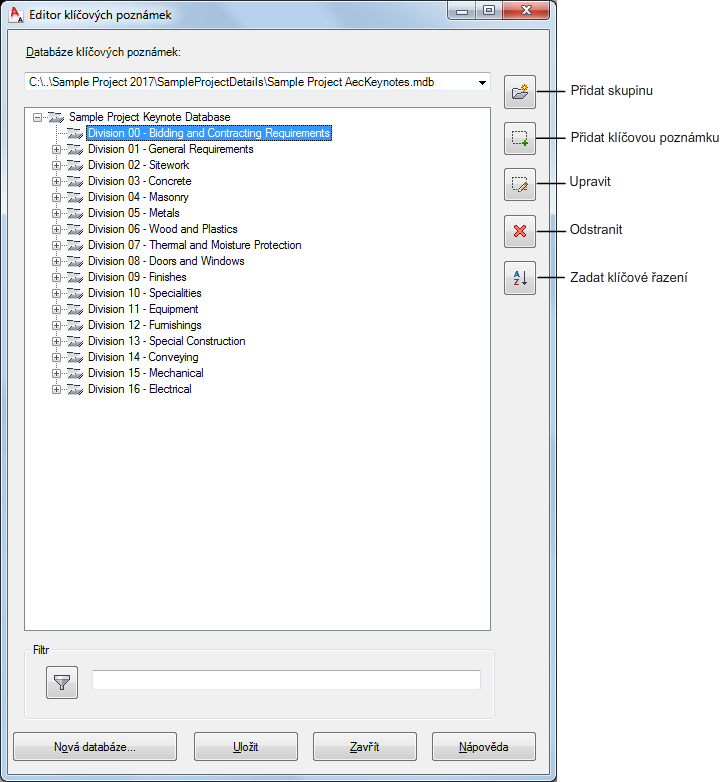Expand Division 10 - Specialities node

(56, 293)
